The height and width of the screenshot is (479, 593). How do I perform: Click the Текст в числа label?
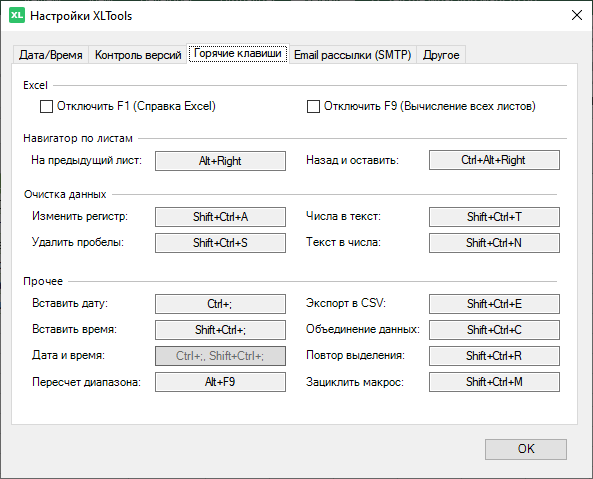pyautogui.click(x=343, y=242)
